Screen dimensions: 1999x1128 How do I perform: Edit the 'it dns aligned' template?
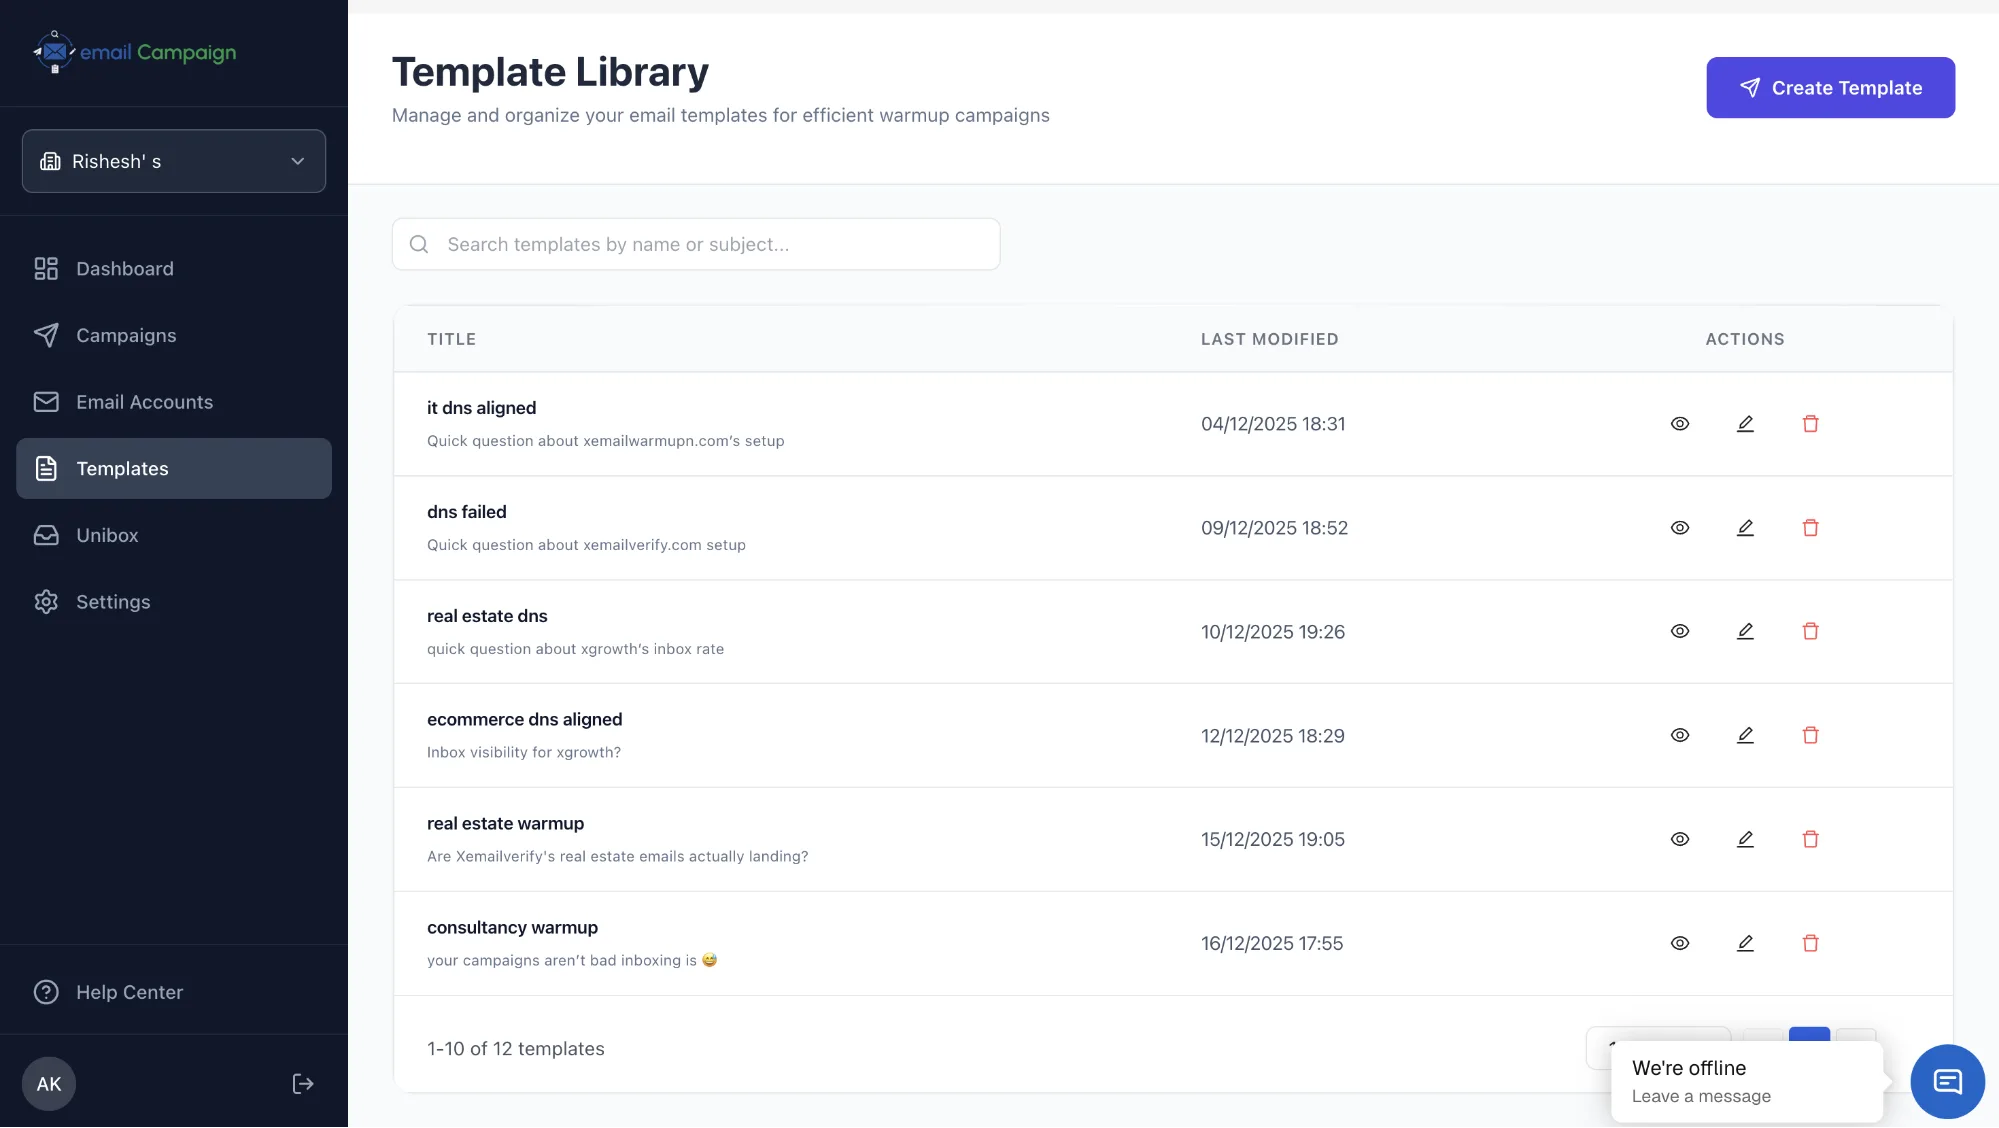1745,424
